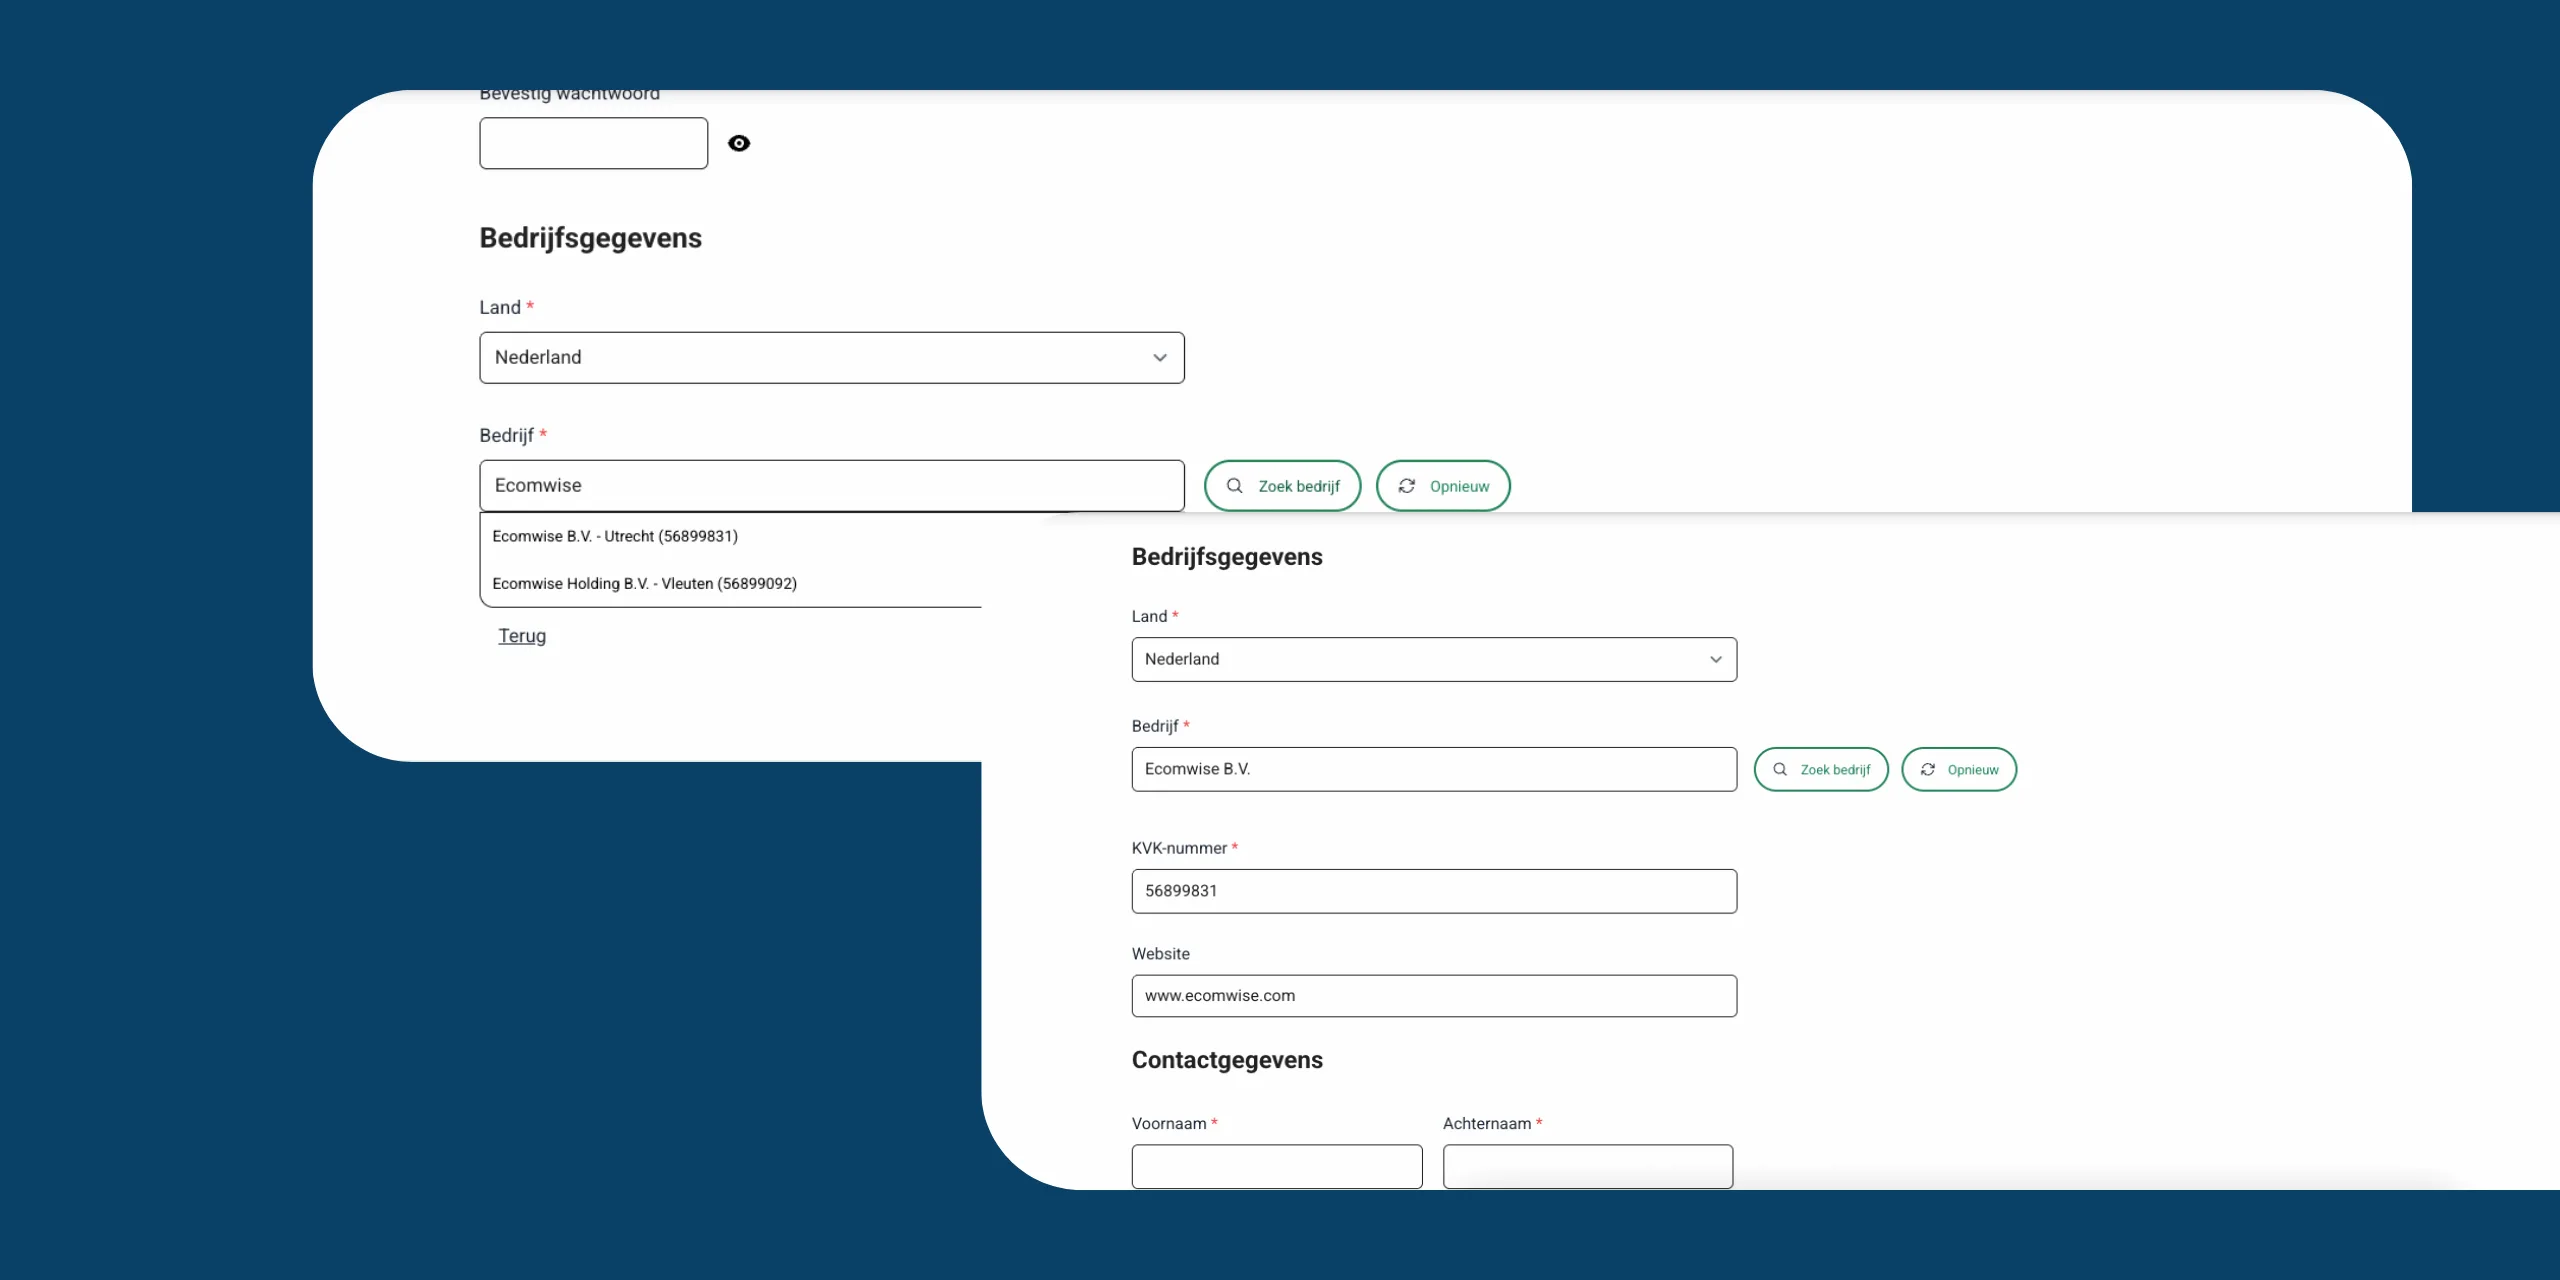The height and width of the screenshot is (1280, 2560).
Task: Expand the lower Land dropdown chevron
Action: pyautogui.click(x=1716, y=660)
